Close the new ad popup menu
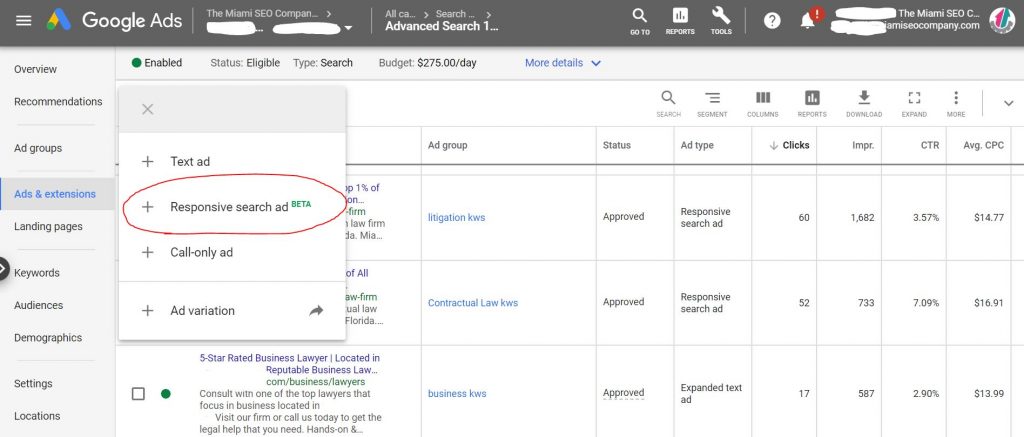This screenshot has width=1024, height=437. [x=148, y=109]
